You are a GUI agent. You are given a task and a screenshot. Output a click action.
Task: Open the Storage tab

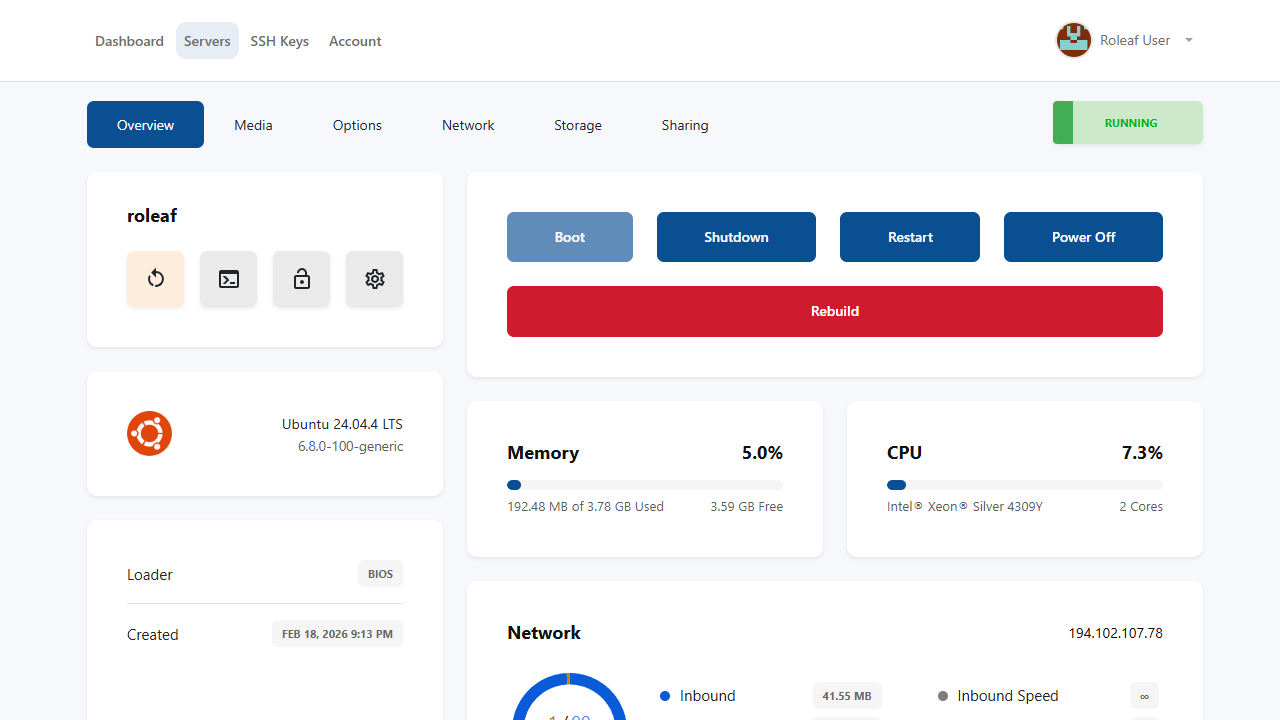(577, 124)
